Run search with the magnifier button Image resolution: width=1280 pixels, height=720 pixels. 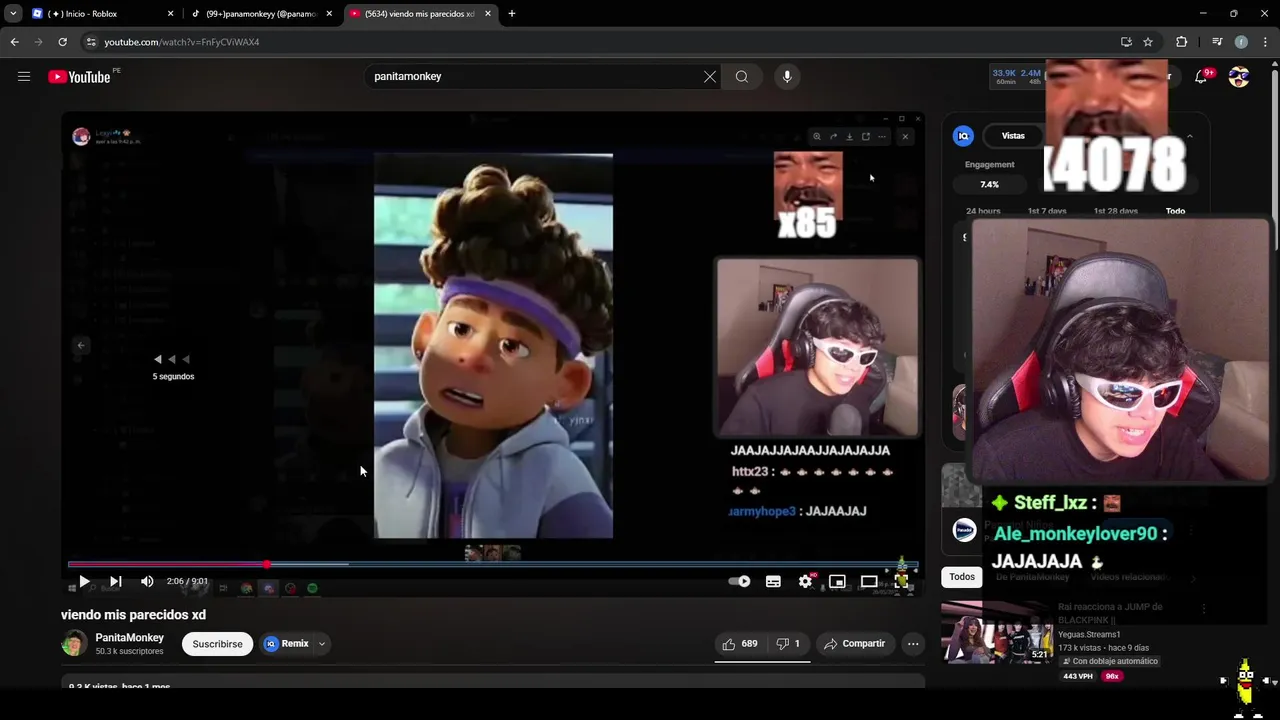tap(742, 76)
